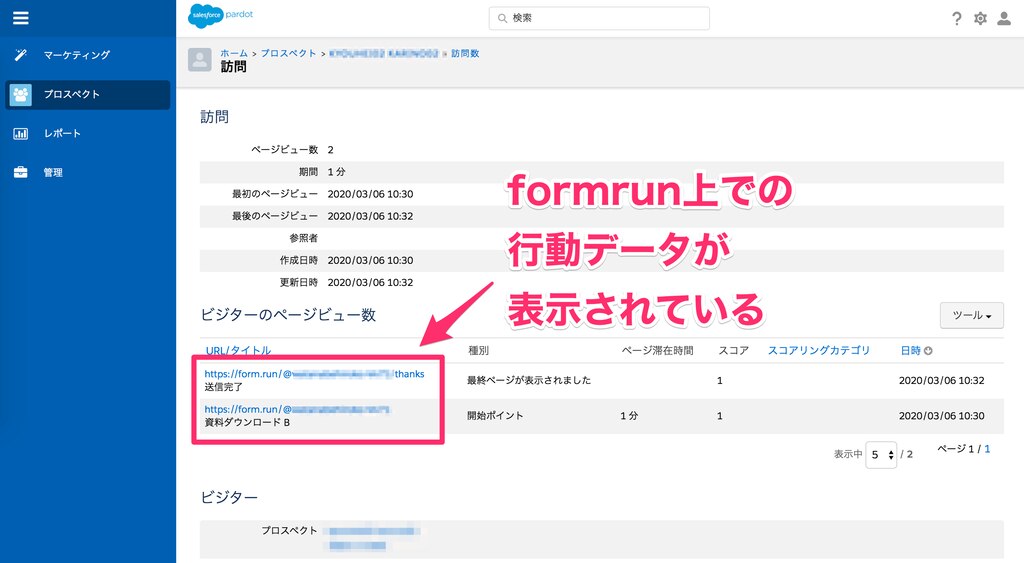Click 最終ページが表示されました cell
This screenshot has width=1024, height=563.
529,380
